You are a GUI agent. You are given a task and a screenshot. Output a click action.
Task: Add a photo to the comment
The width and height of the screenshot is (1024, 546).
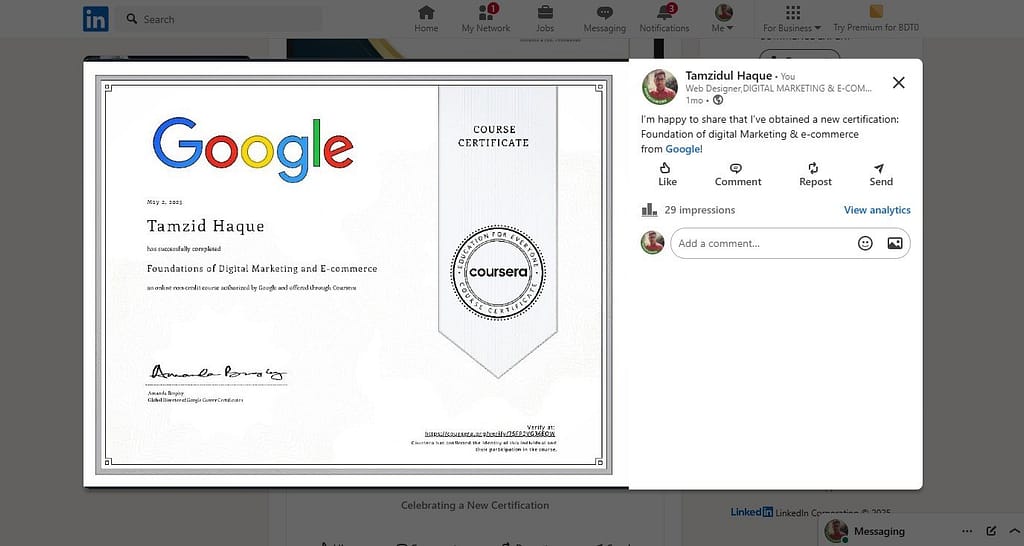[x=894, y=243]
